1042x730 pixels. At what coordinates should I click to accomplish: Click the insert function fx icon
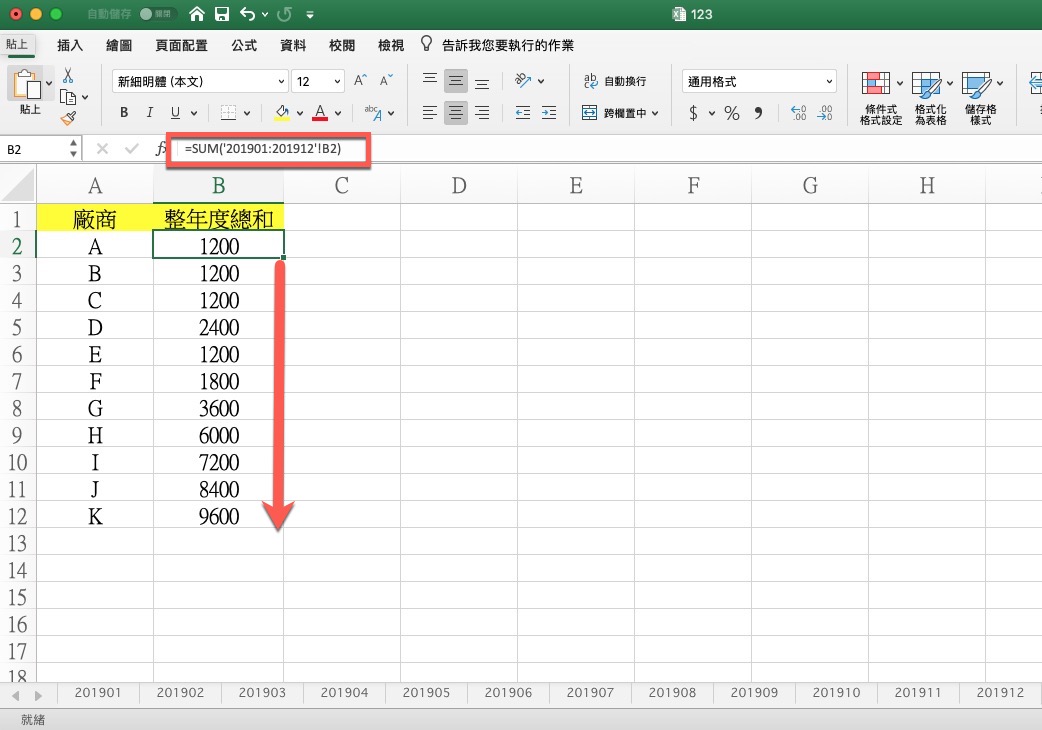tap(161, 149)
